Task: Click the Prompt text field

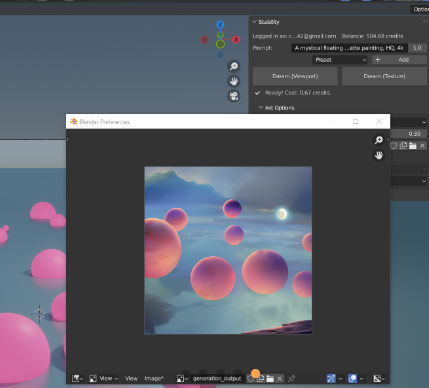Action: point(349,48)
